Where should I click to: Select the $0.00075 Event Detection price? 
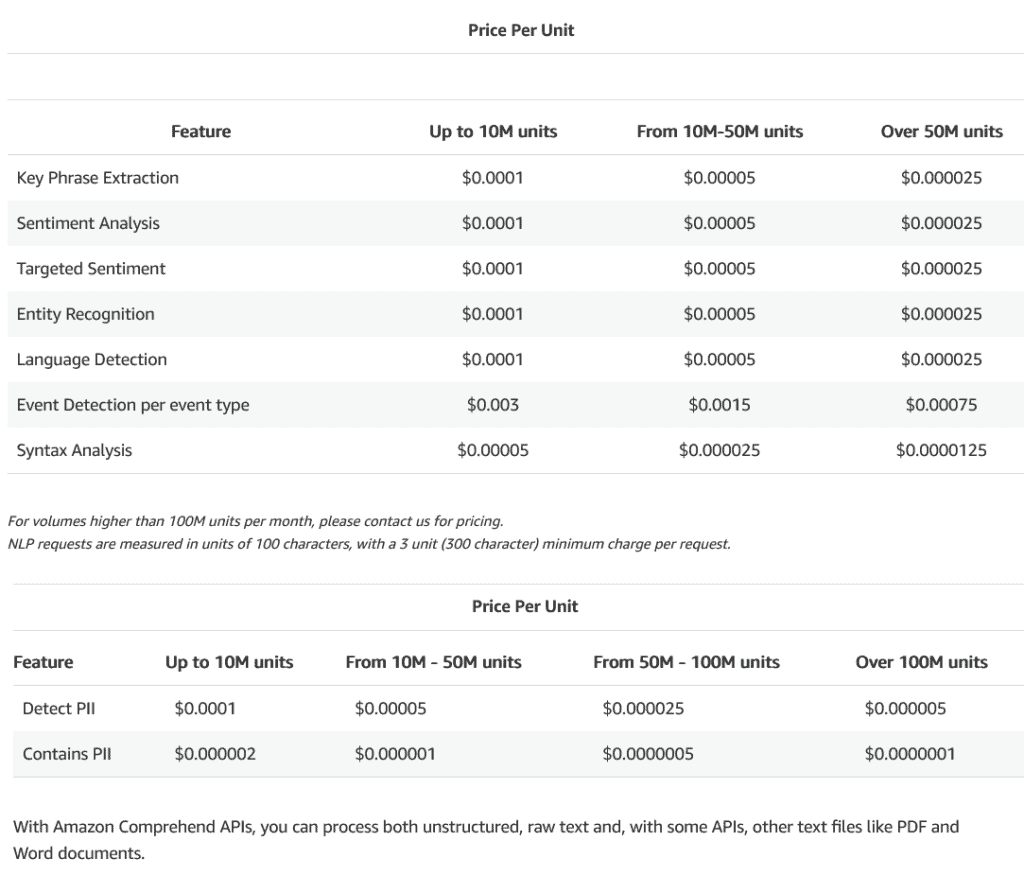pyautogui.click(x=942, y=405)
